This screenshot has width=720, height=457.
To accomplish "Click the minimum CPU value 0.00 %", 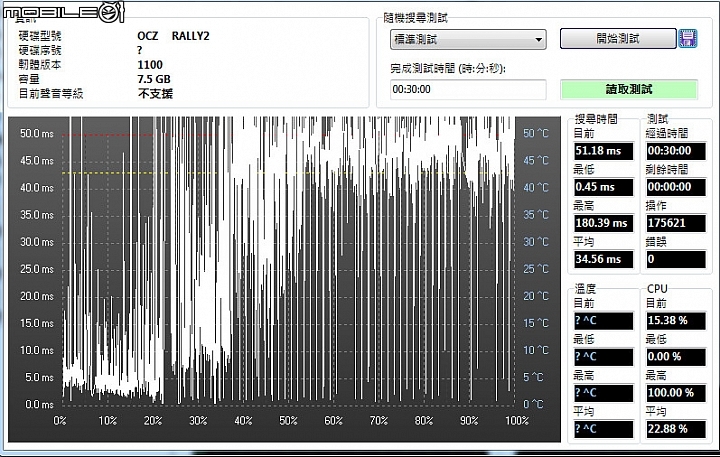I will click(675, 356).
